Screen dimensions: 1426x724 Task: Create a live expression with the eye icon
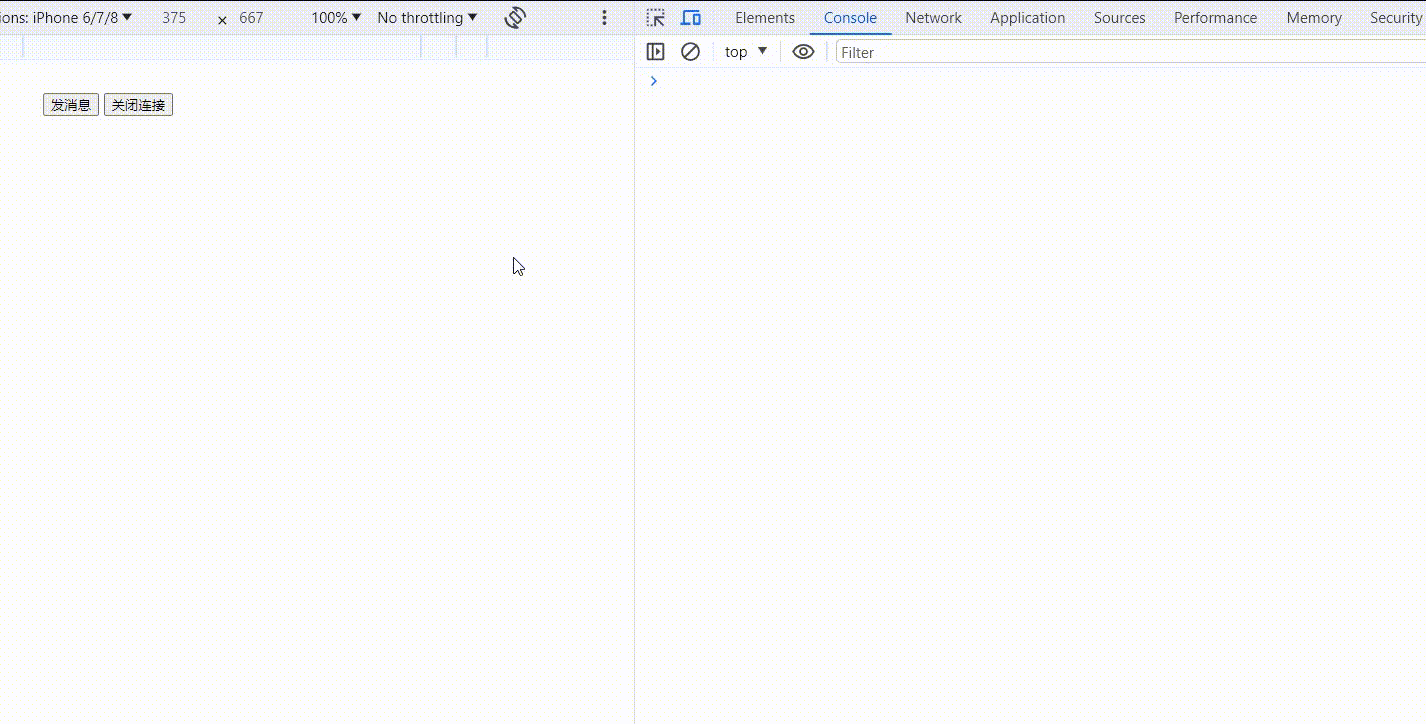tap(803, 51)
